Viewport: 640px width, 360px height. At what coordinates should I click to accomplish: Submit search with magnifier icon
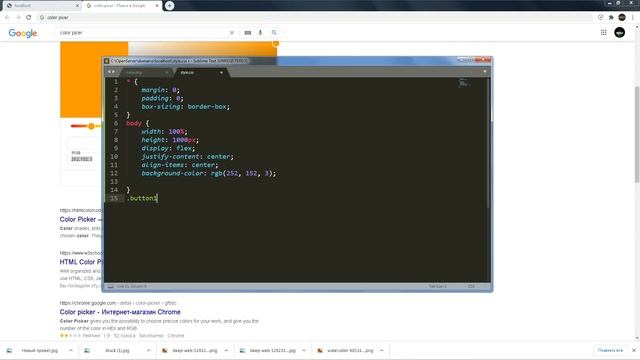[274, 32]
